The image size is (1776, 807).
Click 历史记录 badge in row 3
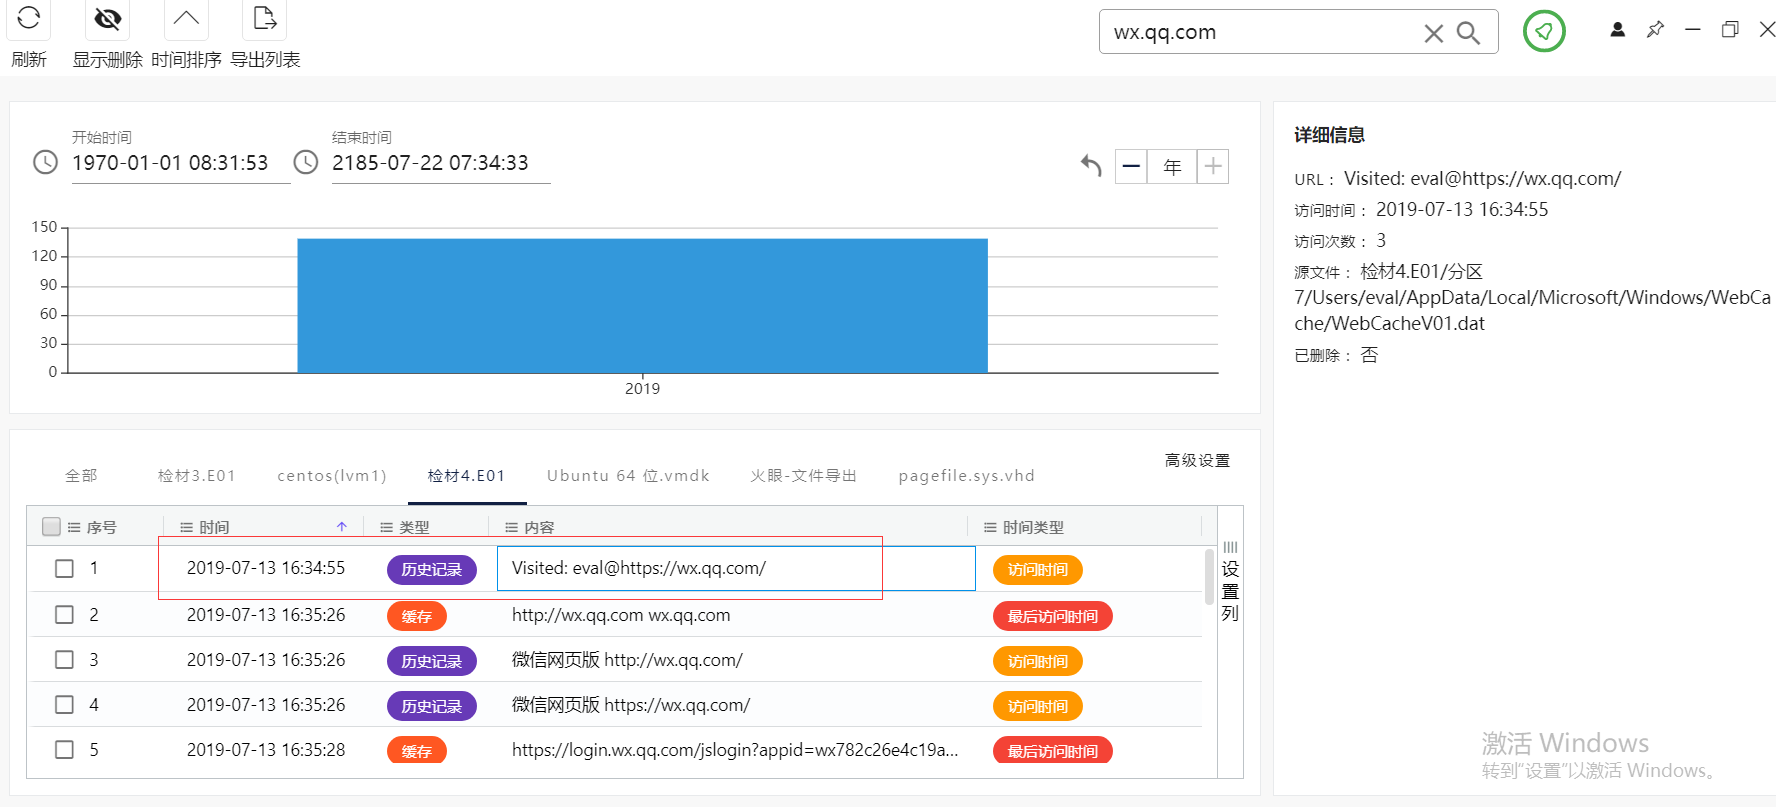point(432,661)
